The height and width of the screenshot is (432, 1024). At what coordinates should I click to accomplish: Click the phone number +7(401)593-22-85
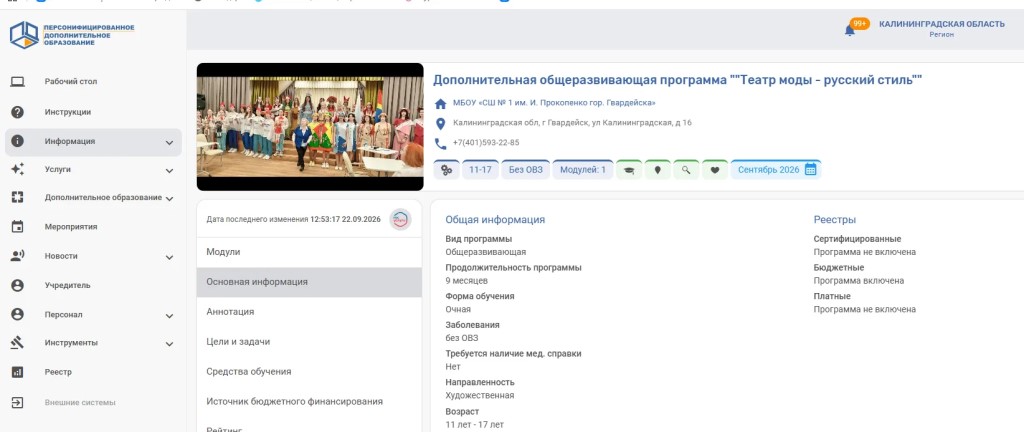(486, 143)
